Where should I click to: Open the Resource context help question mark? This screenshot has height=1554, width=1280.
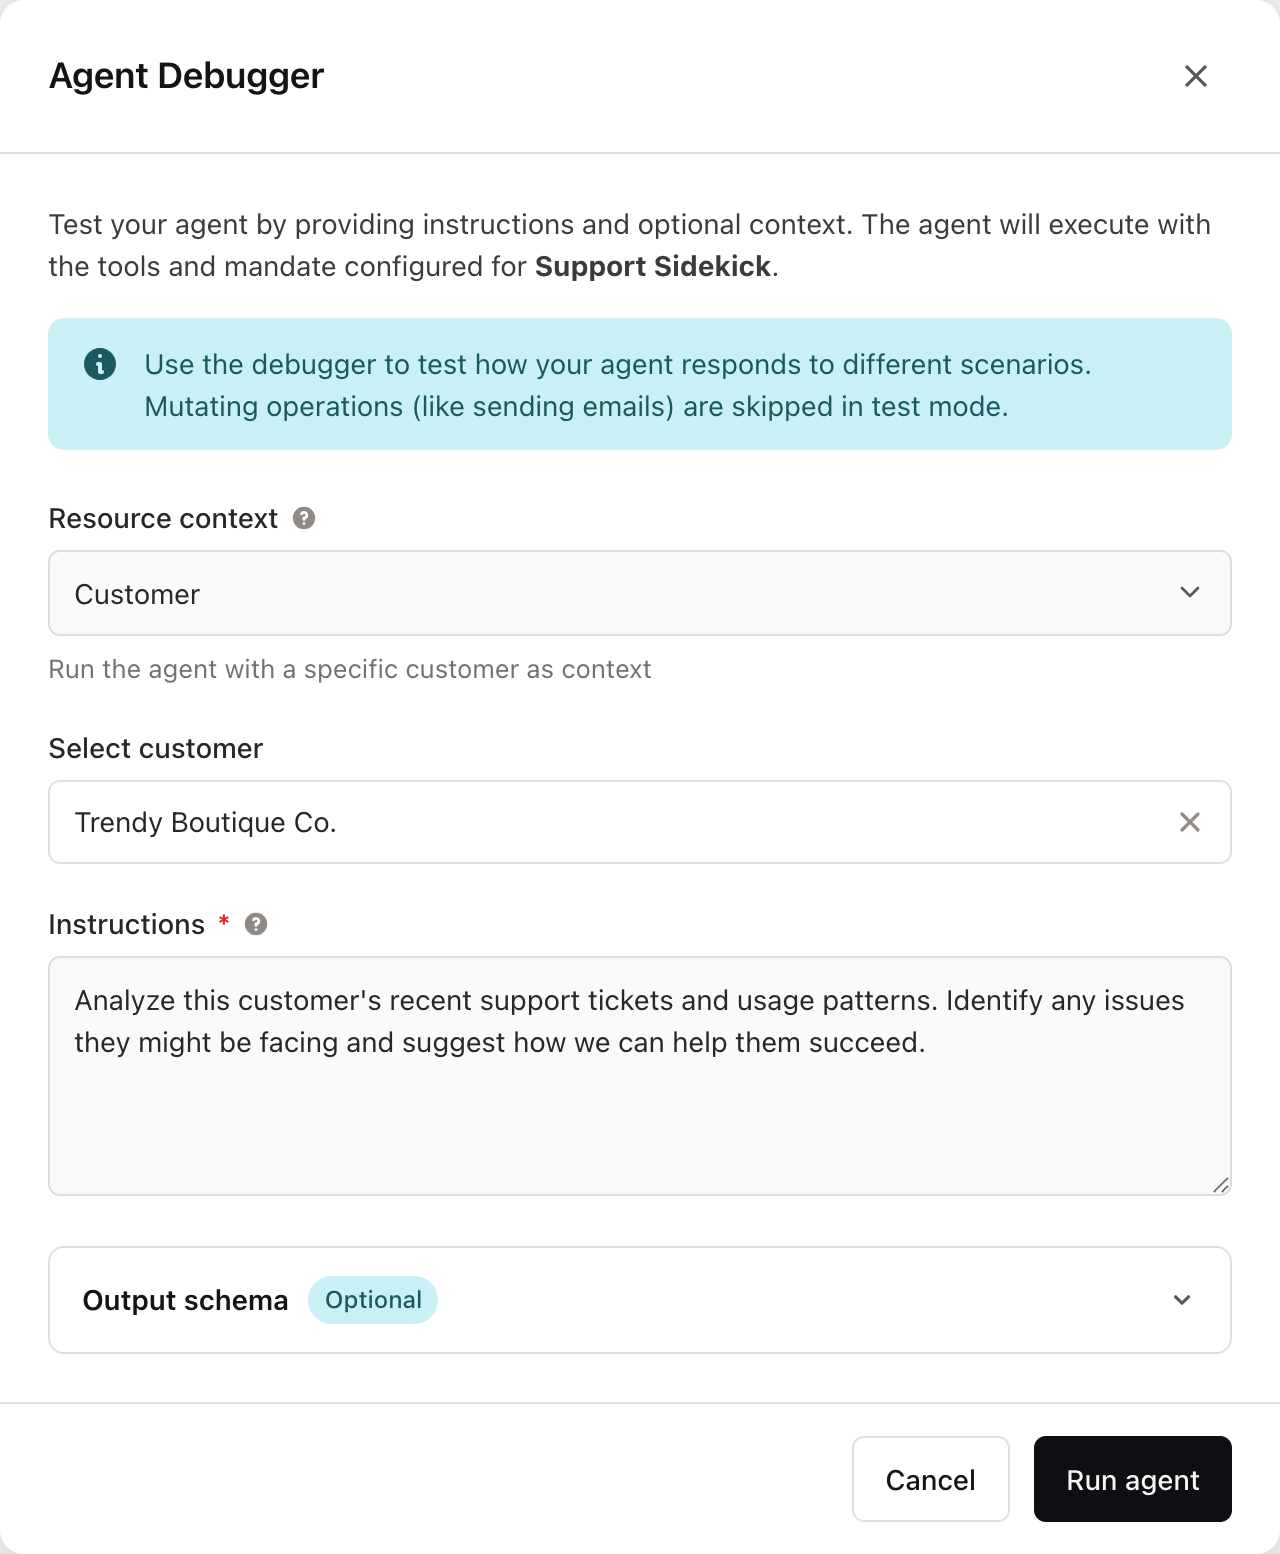click(x=305, y=518)
